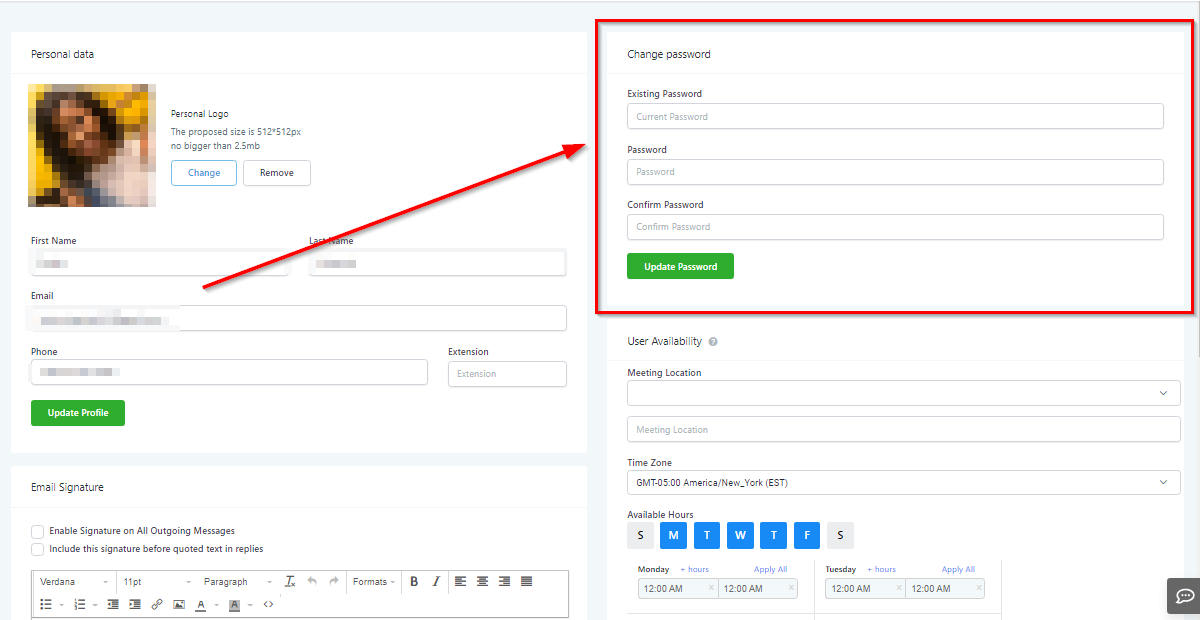
Task: Click Apply All link for Monday
Action: click(770, 569)
